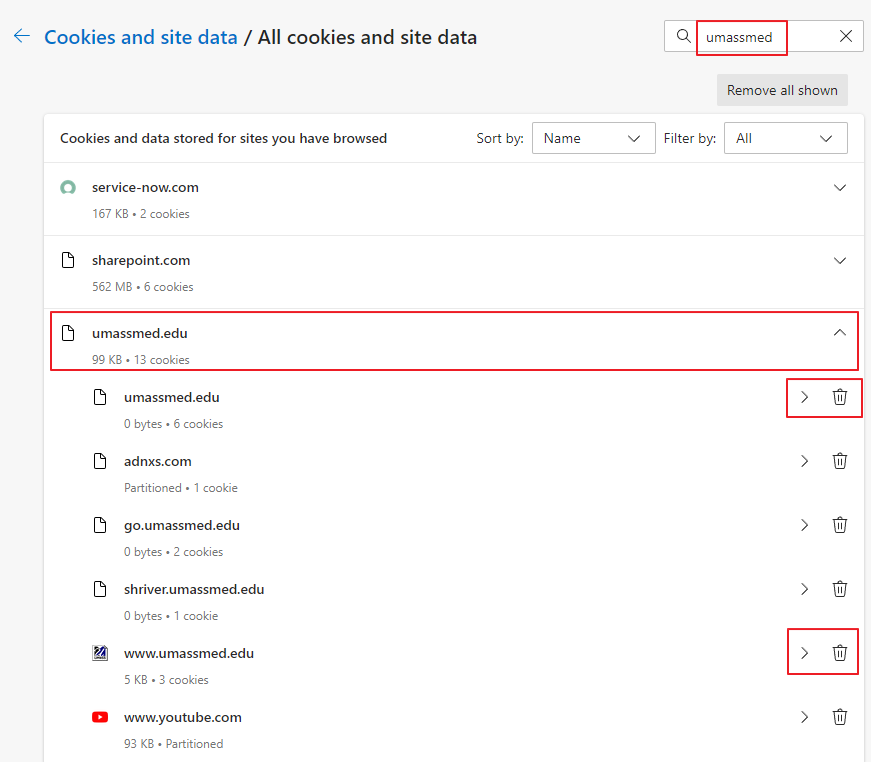Delete umassmed.edu cookies with the trash icon
Viewport: 871px width, 762px height.
point(840,398)
